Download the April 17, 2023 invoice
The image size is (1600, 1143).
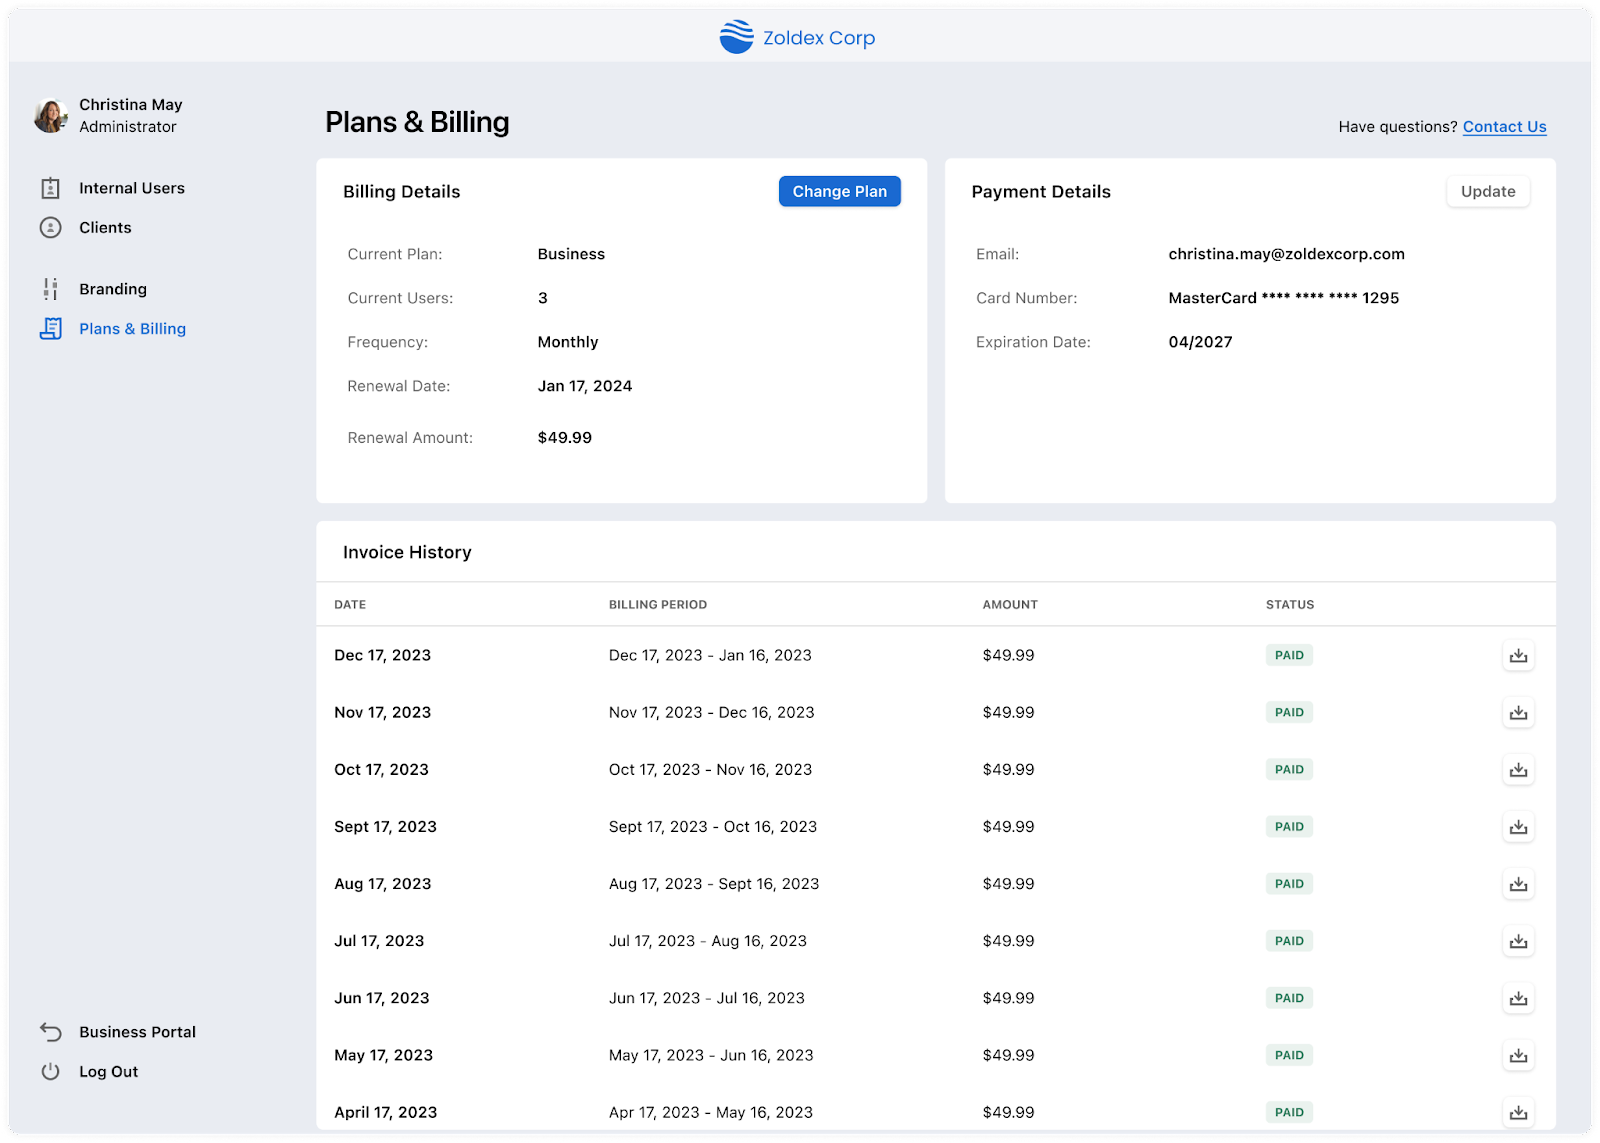pyautogui.click(x=1518, y=1112)
